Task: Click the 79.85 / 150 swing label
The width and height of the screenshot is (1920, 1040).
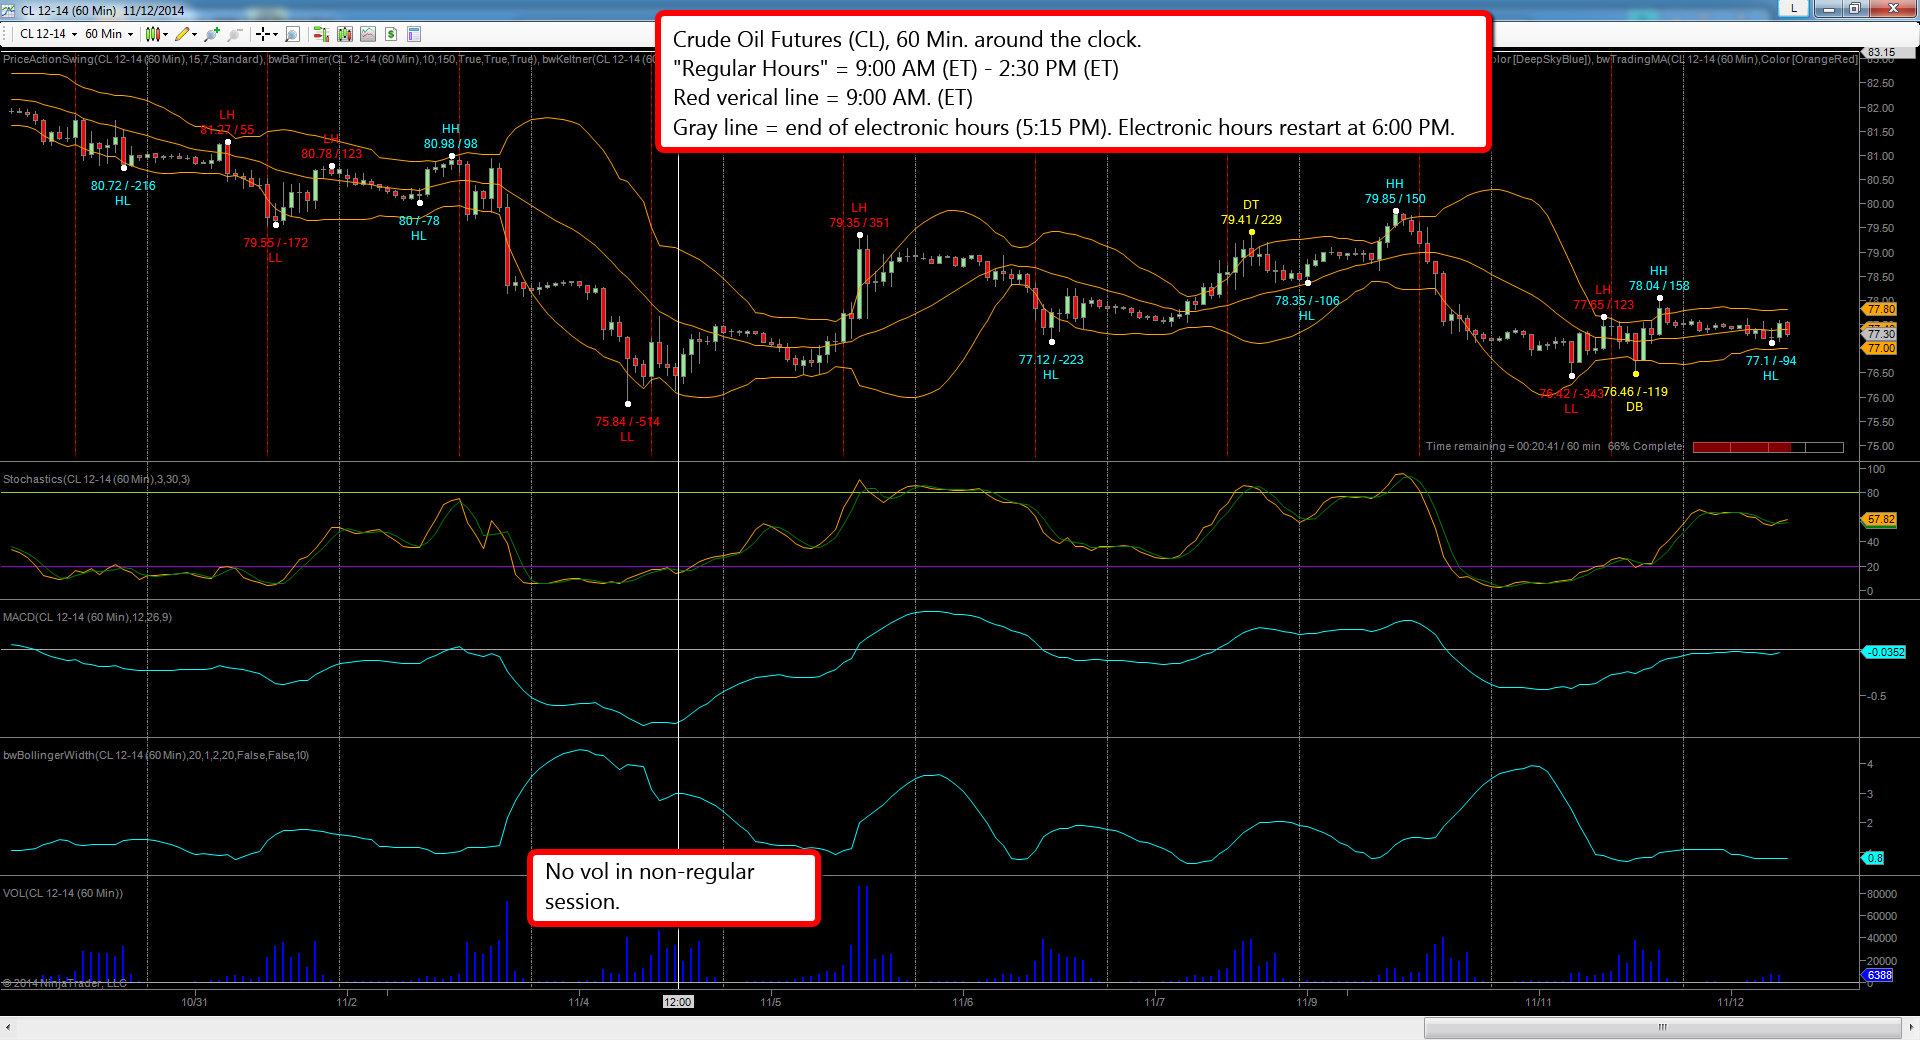Action: 1395,199
